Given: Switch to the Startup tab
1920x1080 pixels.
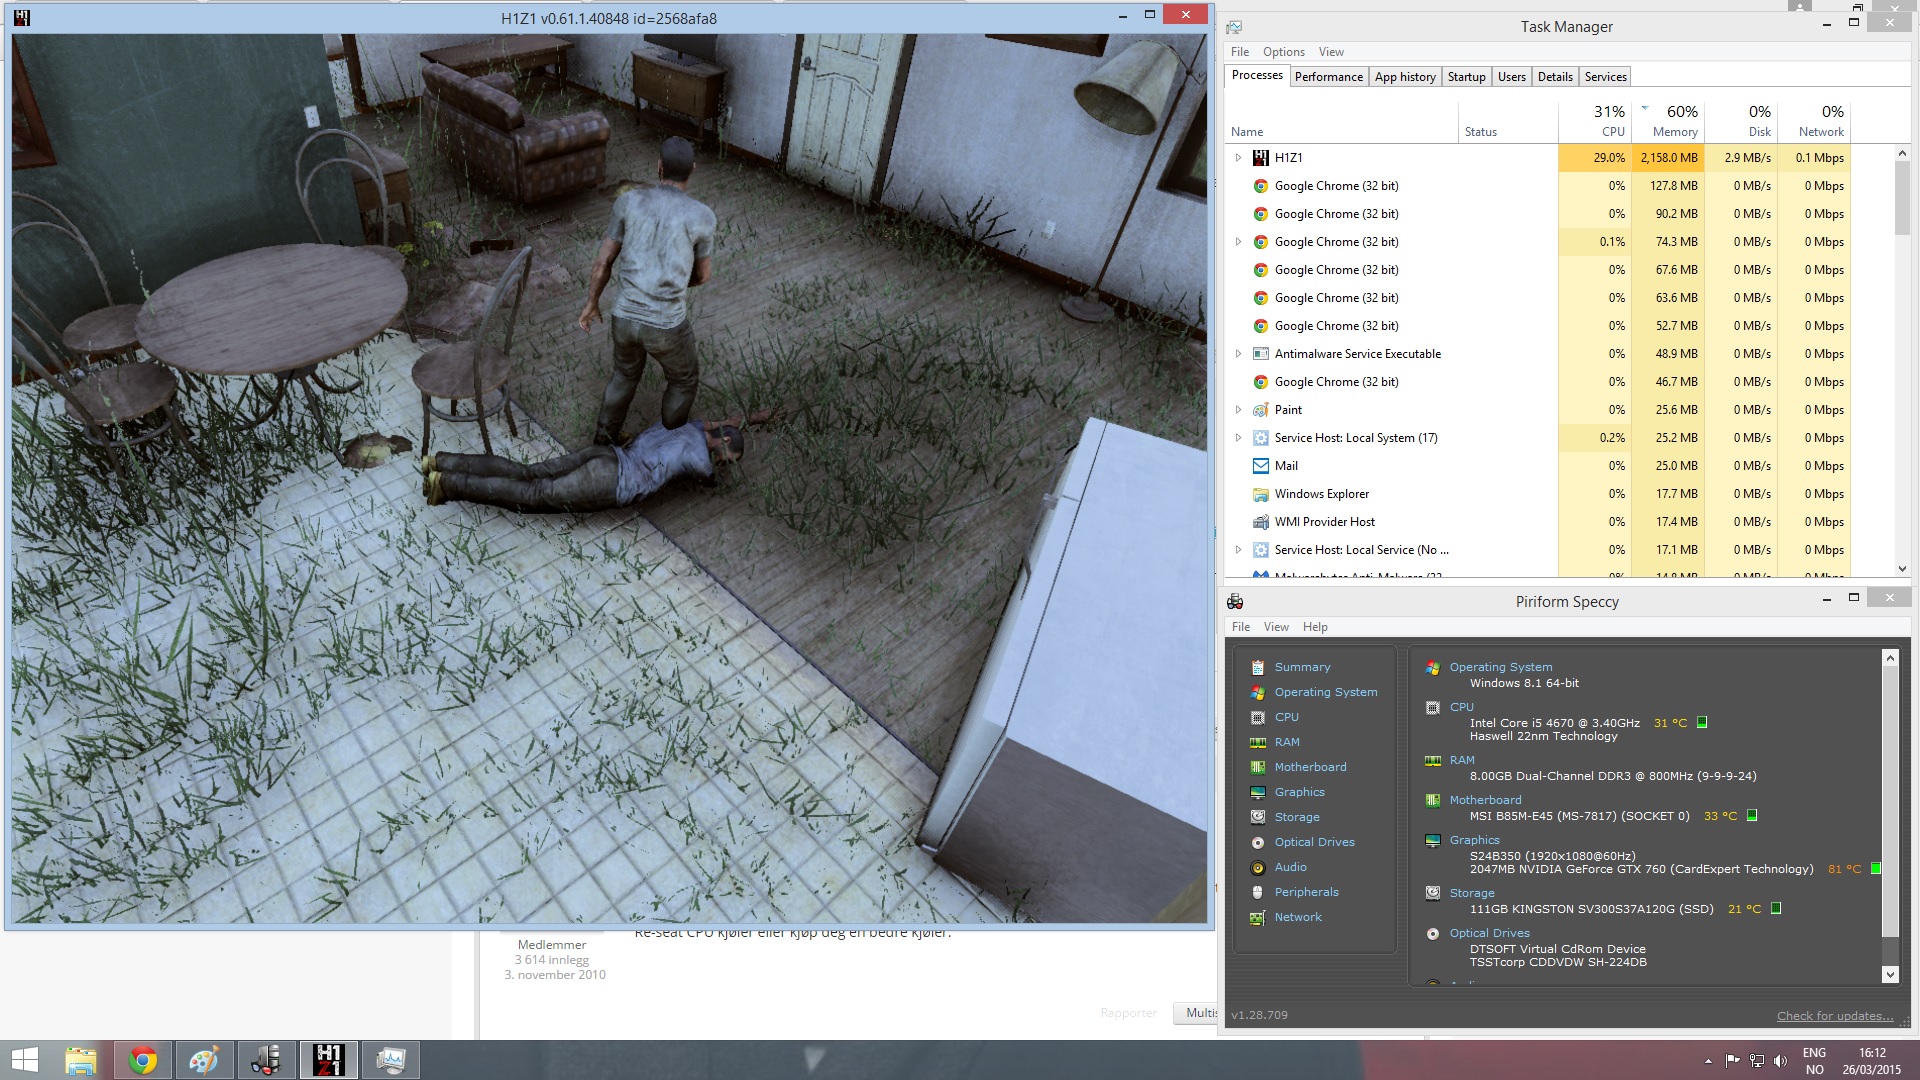Looking at the screenshot, I should pos(1466,77).
